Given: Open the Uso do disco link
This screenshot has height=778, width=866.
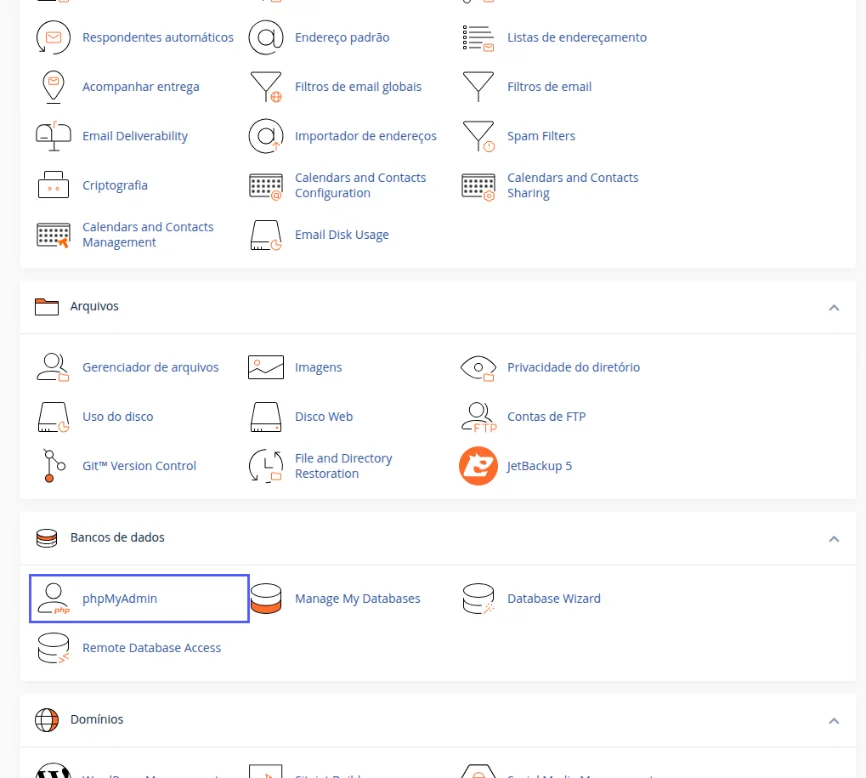Looking at the screenshot, I should click(x=118, y=416).
